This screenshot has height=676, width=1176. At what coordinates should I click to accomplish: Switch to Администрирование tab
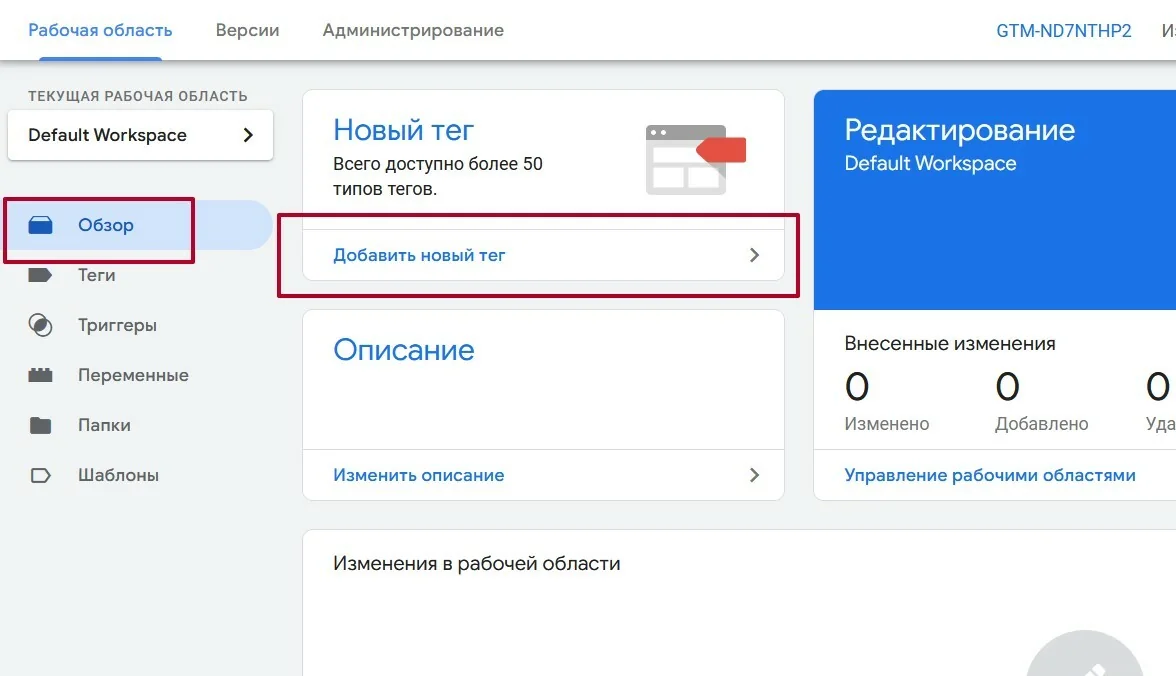coord(413,31)
